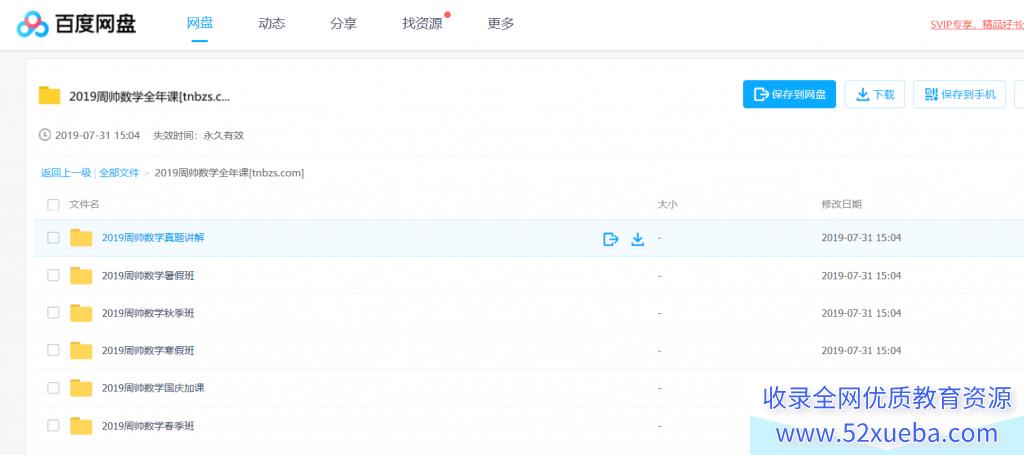
Task: Open the folder icon of 2019周帅数学秋季班
Action: coord(82,313)
